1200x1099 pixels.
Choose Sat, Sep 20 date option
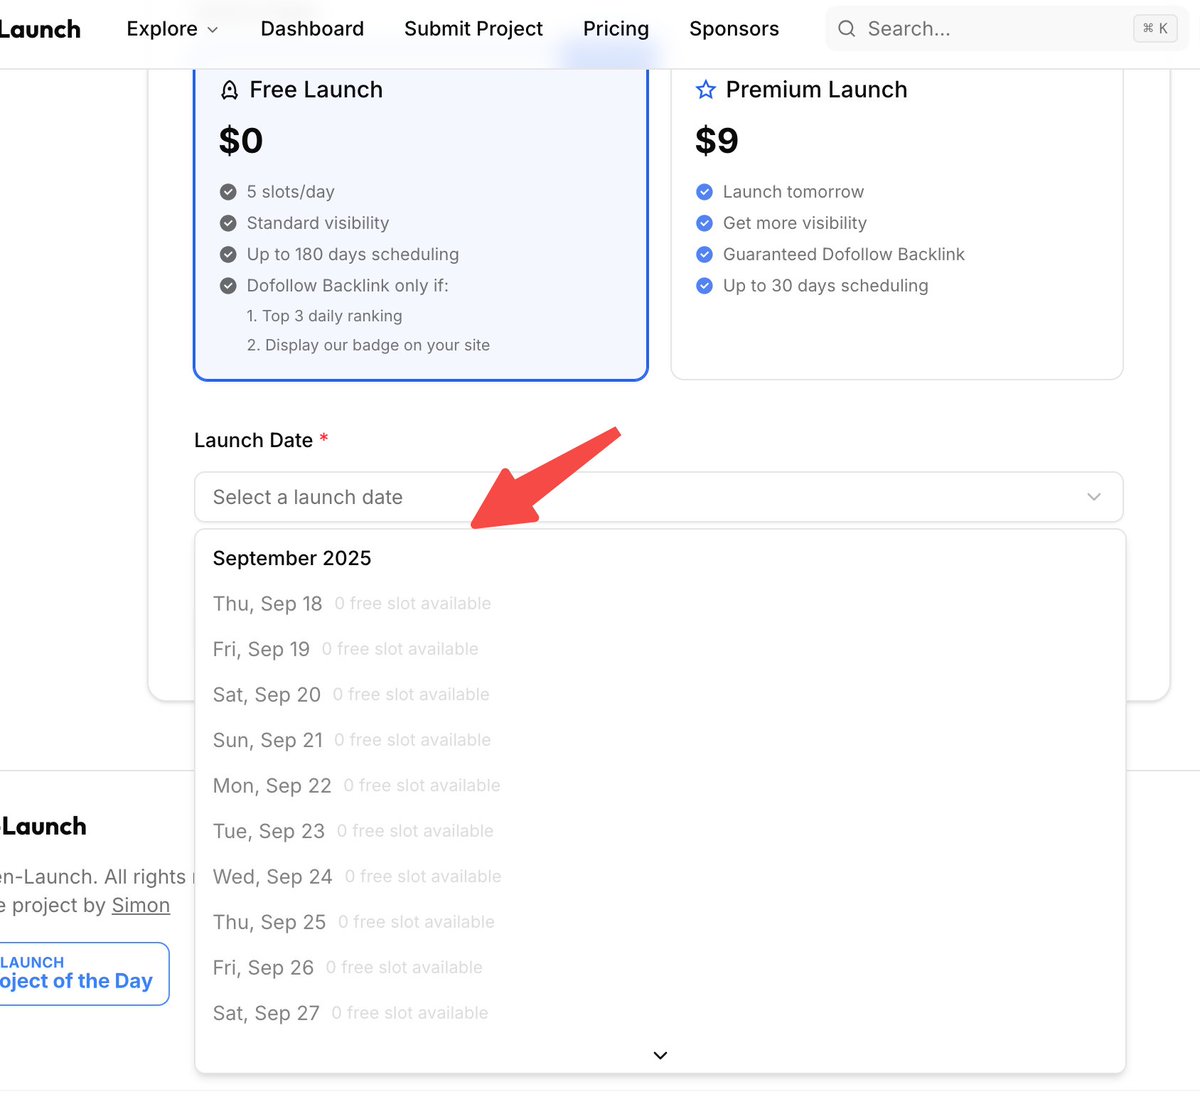[x=660, y=695]
